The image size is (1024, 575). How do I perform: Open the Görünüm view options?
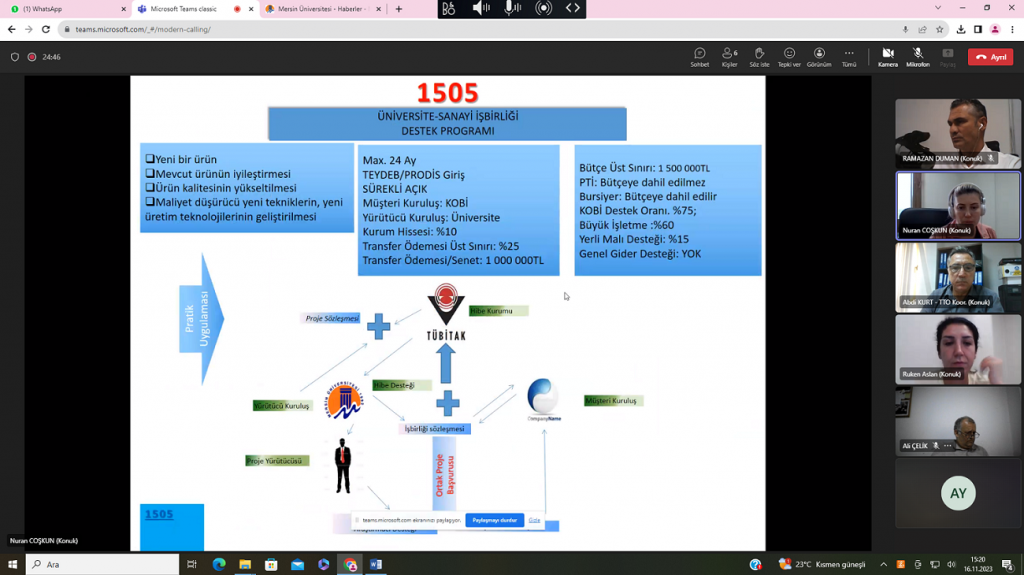tap(819, 57)
